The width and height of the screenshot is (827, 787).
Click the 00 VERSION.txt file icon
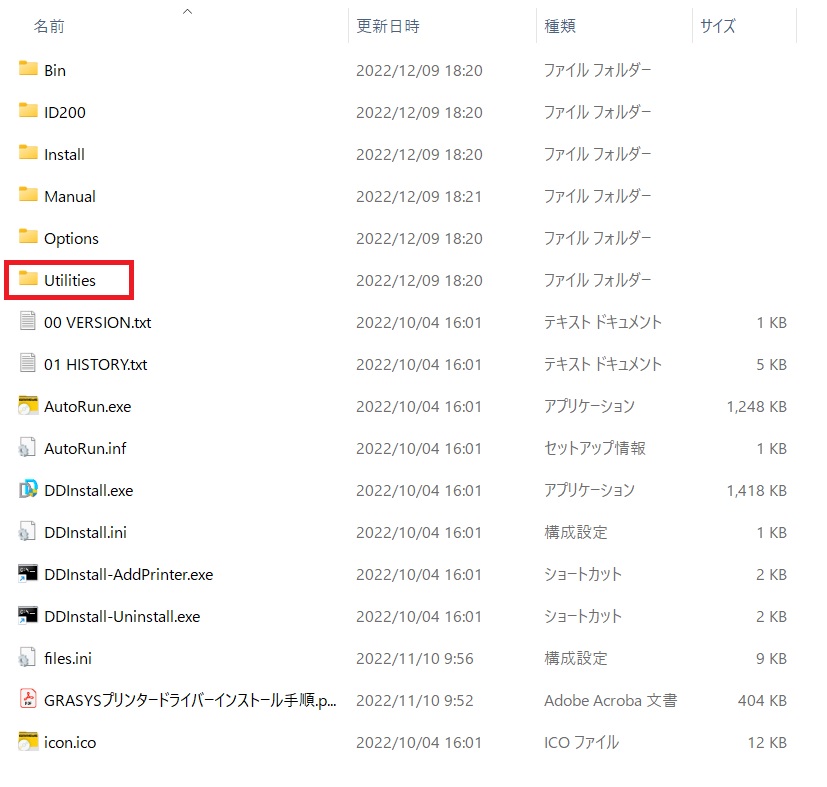click(x=28, y=321)
